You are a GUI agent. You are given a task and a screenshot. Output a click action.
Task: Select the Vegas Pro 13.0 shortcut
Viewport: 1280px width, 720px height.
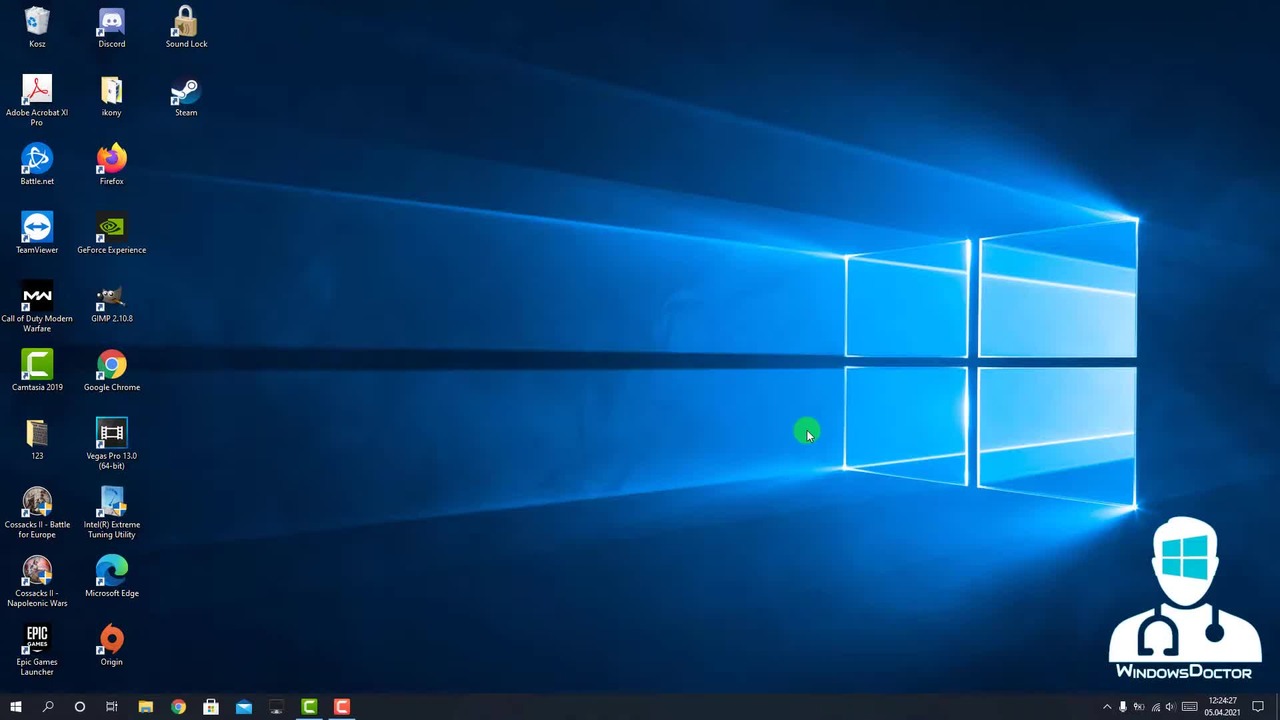(x=111, y=444)
